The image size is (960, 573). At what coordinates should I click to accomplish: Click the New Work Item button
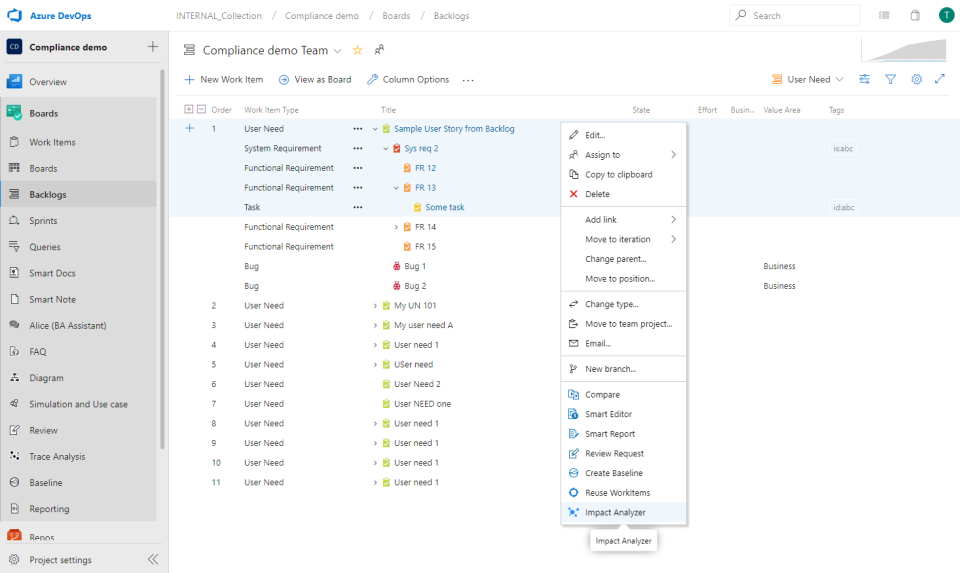(x=224, y=79)
